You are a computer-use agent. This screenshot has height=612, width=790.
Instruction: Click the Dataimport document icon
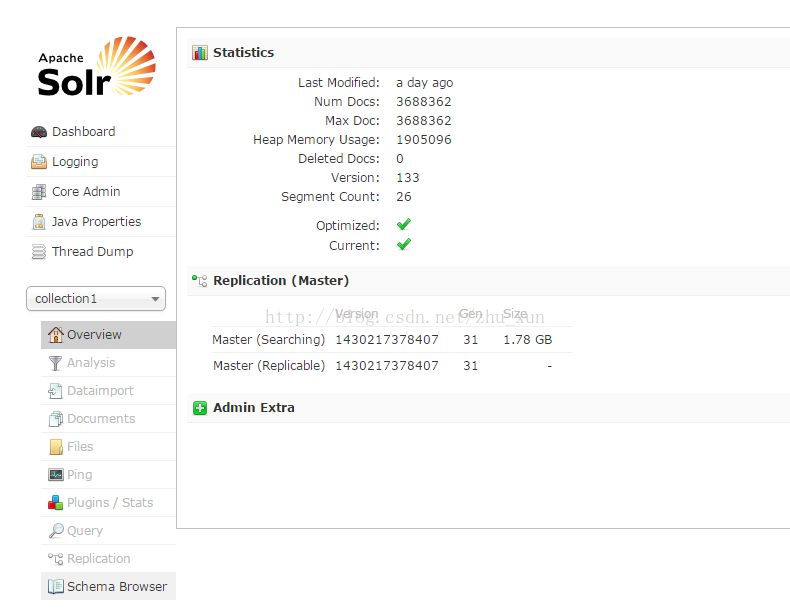point(55,391)
